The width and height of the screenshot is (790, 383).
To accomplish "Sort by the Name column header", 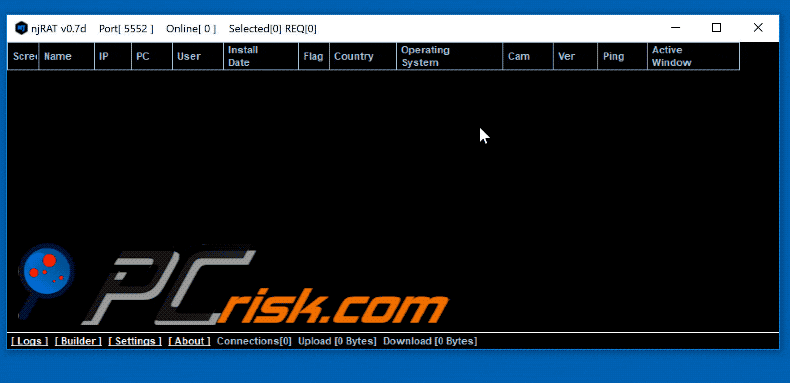I will 67,56.
